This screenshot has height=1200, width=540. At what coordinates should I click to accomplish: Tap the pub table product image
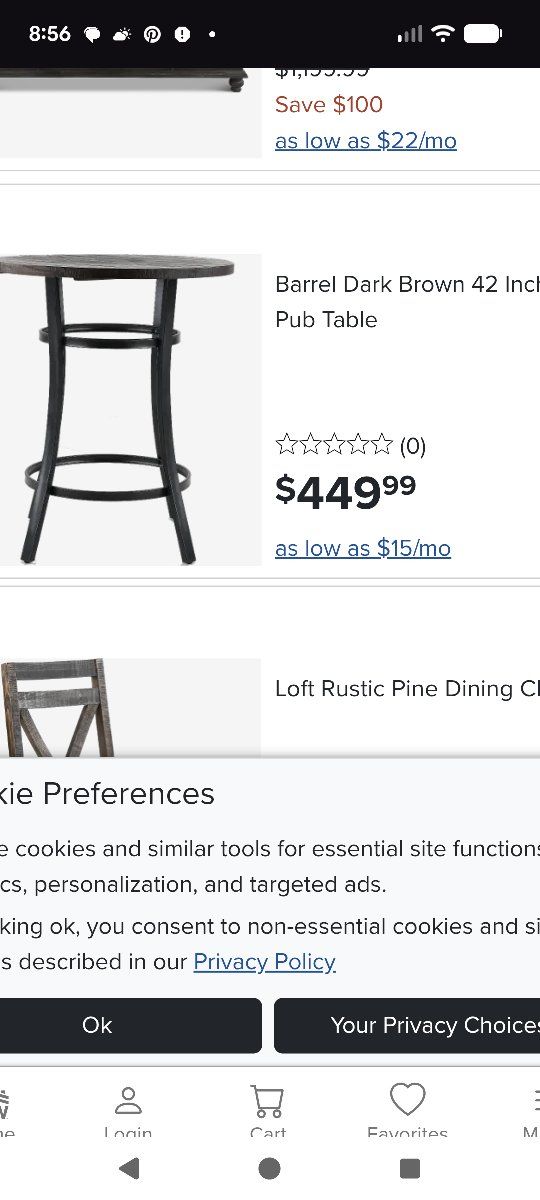[x=130, y=410]
